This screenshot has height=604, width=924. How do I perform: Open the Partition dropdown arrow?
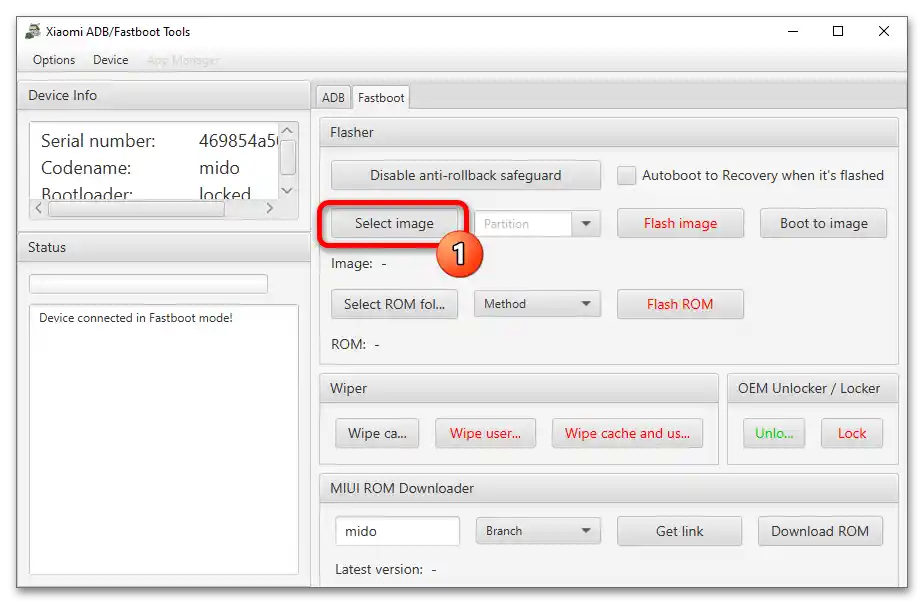(x=586, y=224)
